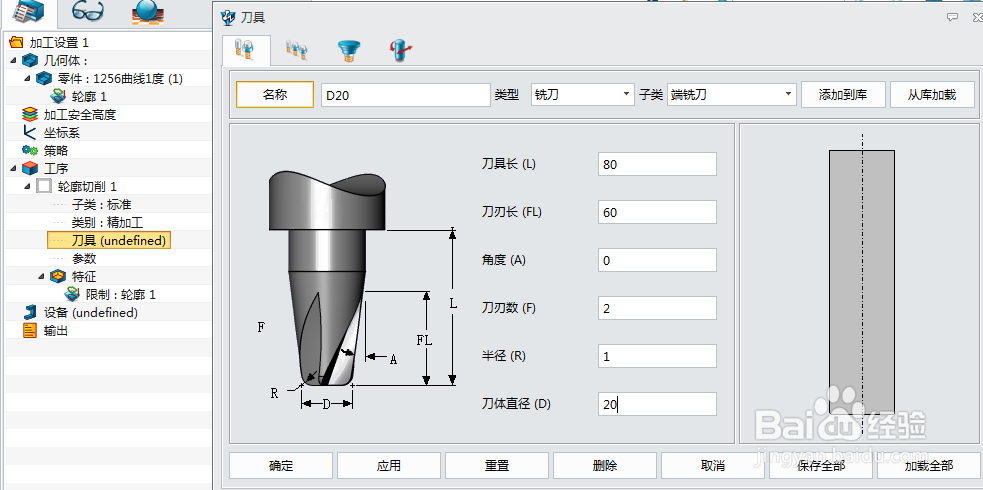Image resolution: width=983 pixels, height=490 pixels.
Task: Confirm with the 确定 button
Action: coord(281,466)
